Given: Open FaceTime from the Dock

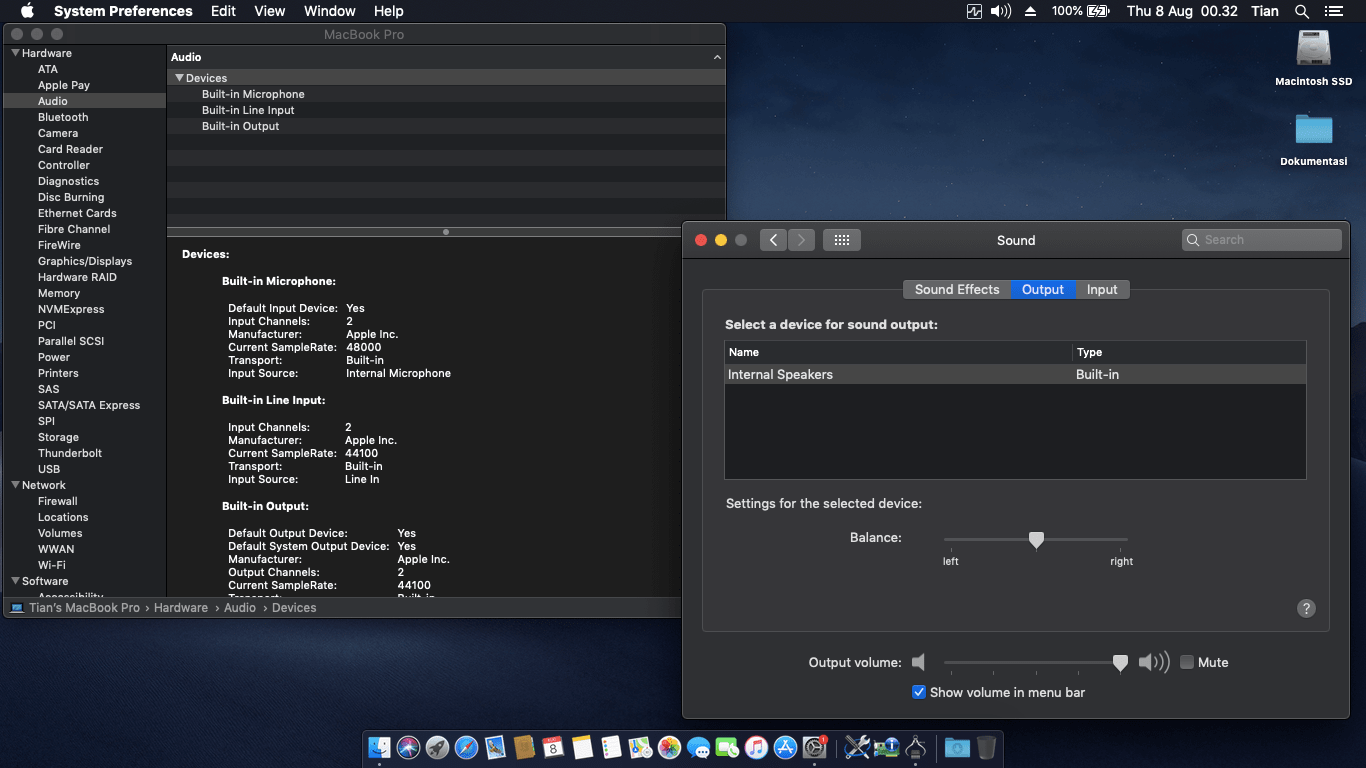Looking at the screenshot, I should (x=728, y=747).
